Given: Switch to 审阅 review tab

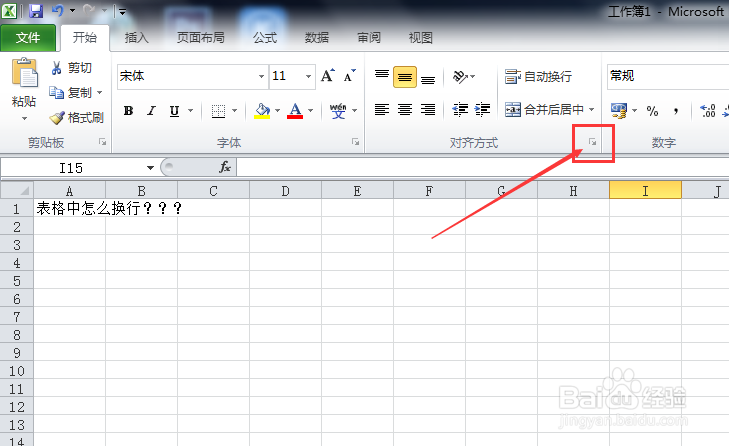Looking at the screenshot, I should pos(369,38).
